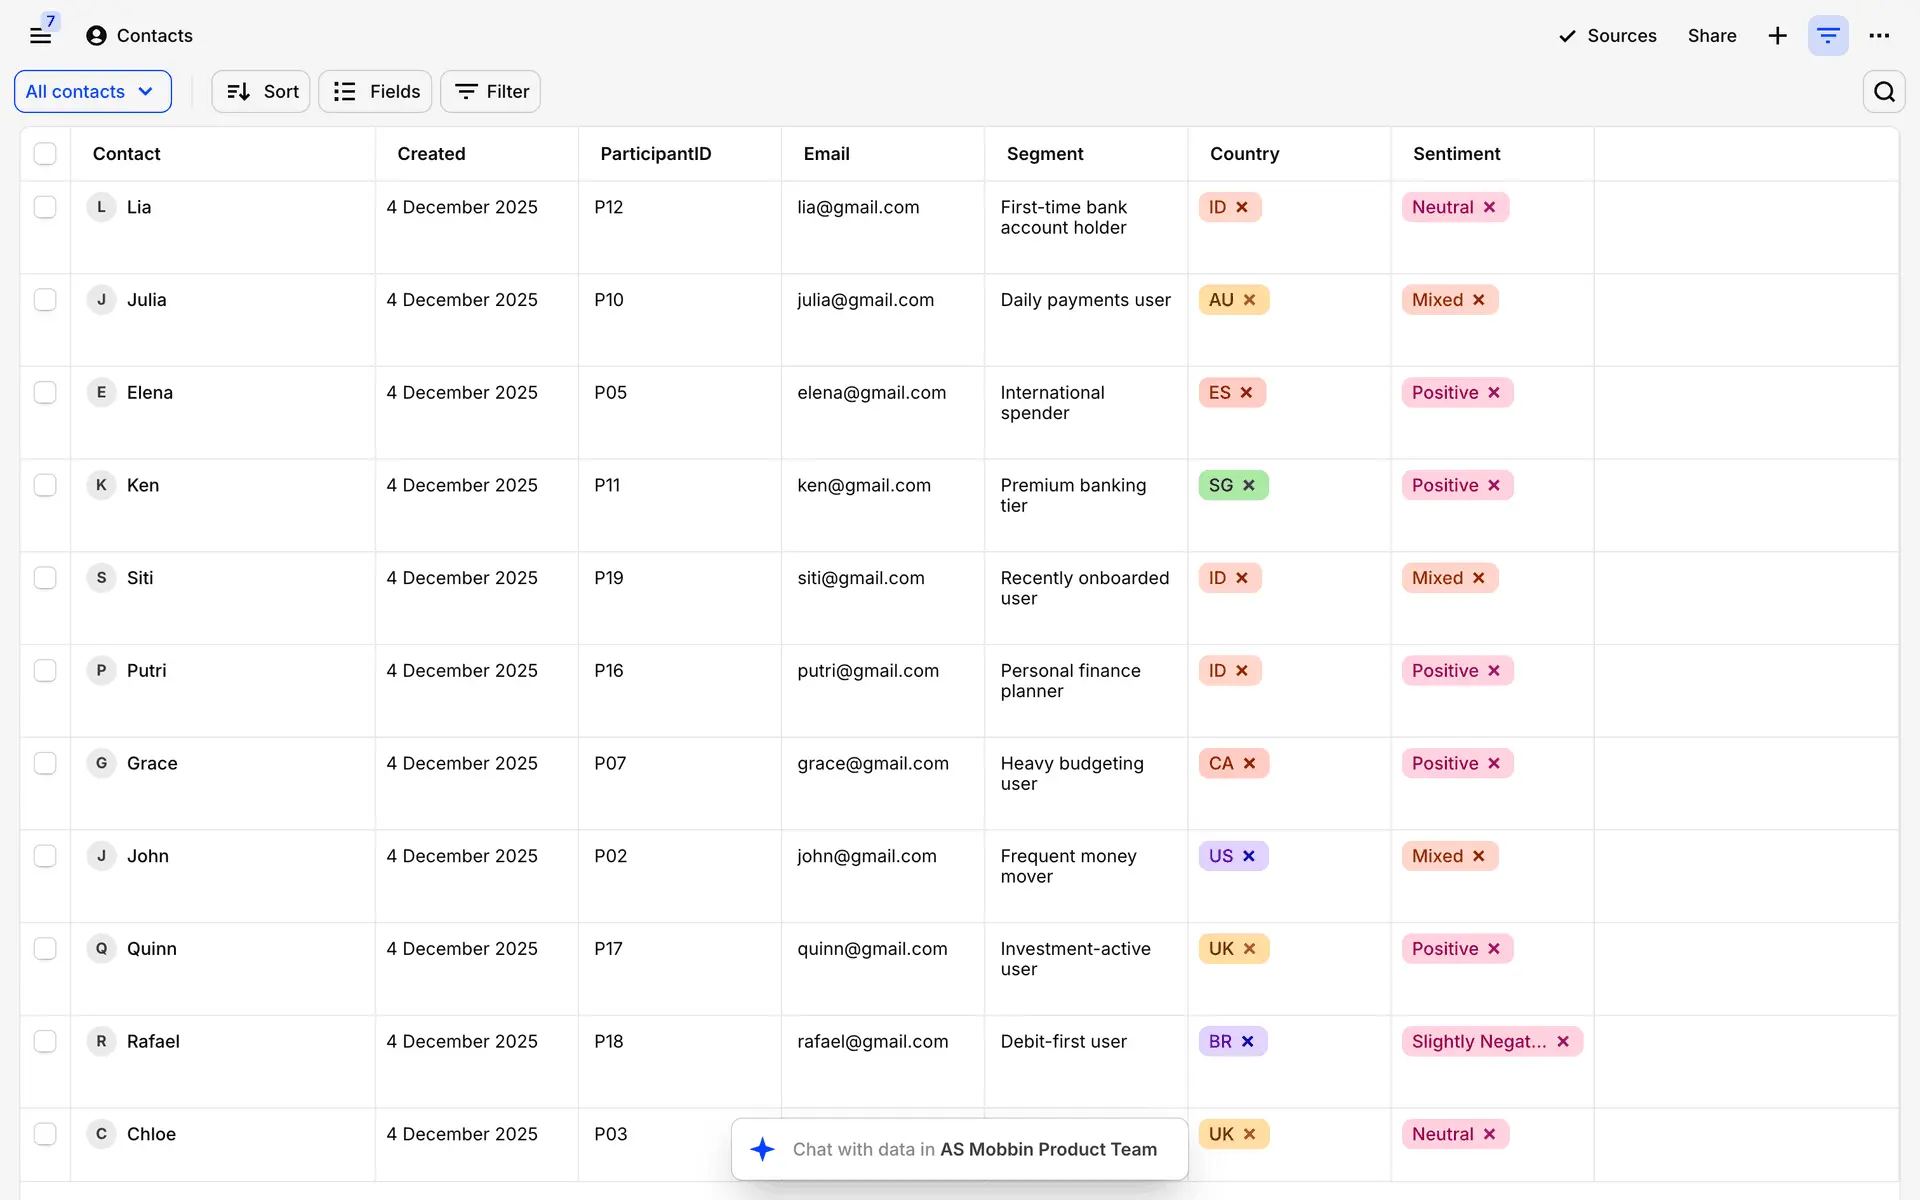This screenshot has height=1200, width=1920.
Task: Remove the SG country tag from Ken
Action: pyautogui.click(x=1249, y=485)
